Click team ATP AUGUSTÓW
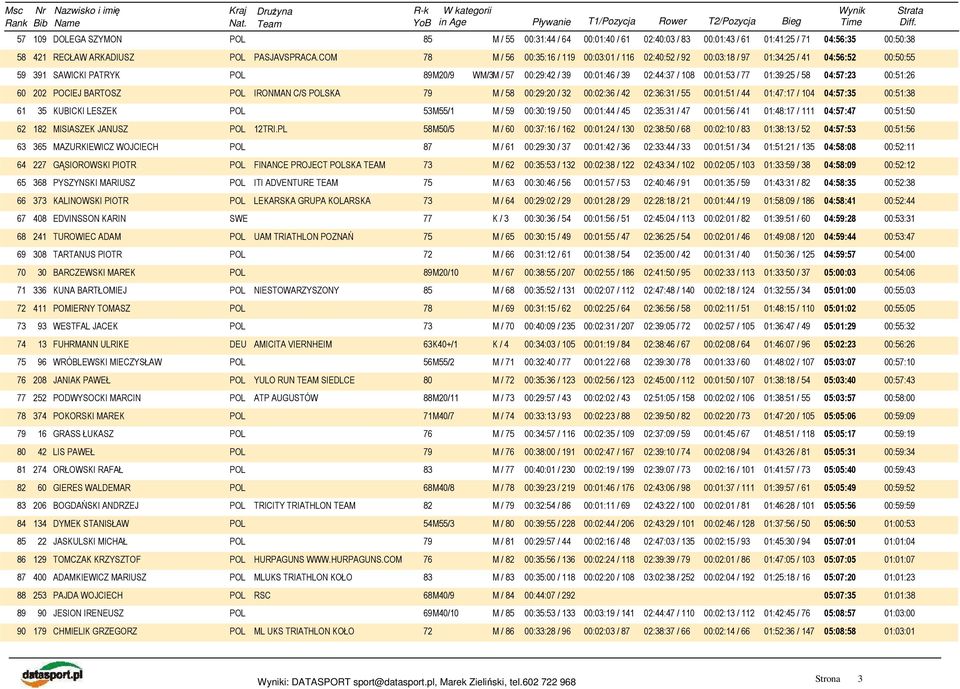Image resolution: width=960 pixels, height=689 pixels. (x=286, y=397)
